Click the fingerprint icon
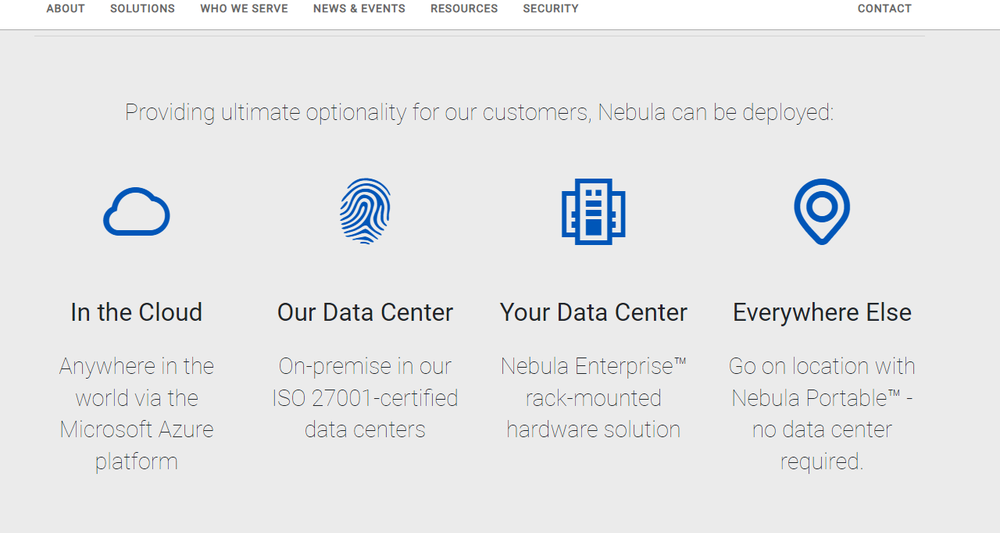 (365, 211)
